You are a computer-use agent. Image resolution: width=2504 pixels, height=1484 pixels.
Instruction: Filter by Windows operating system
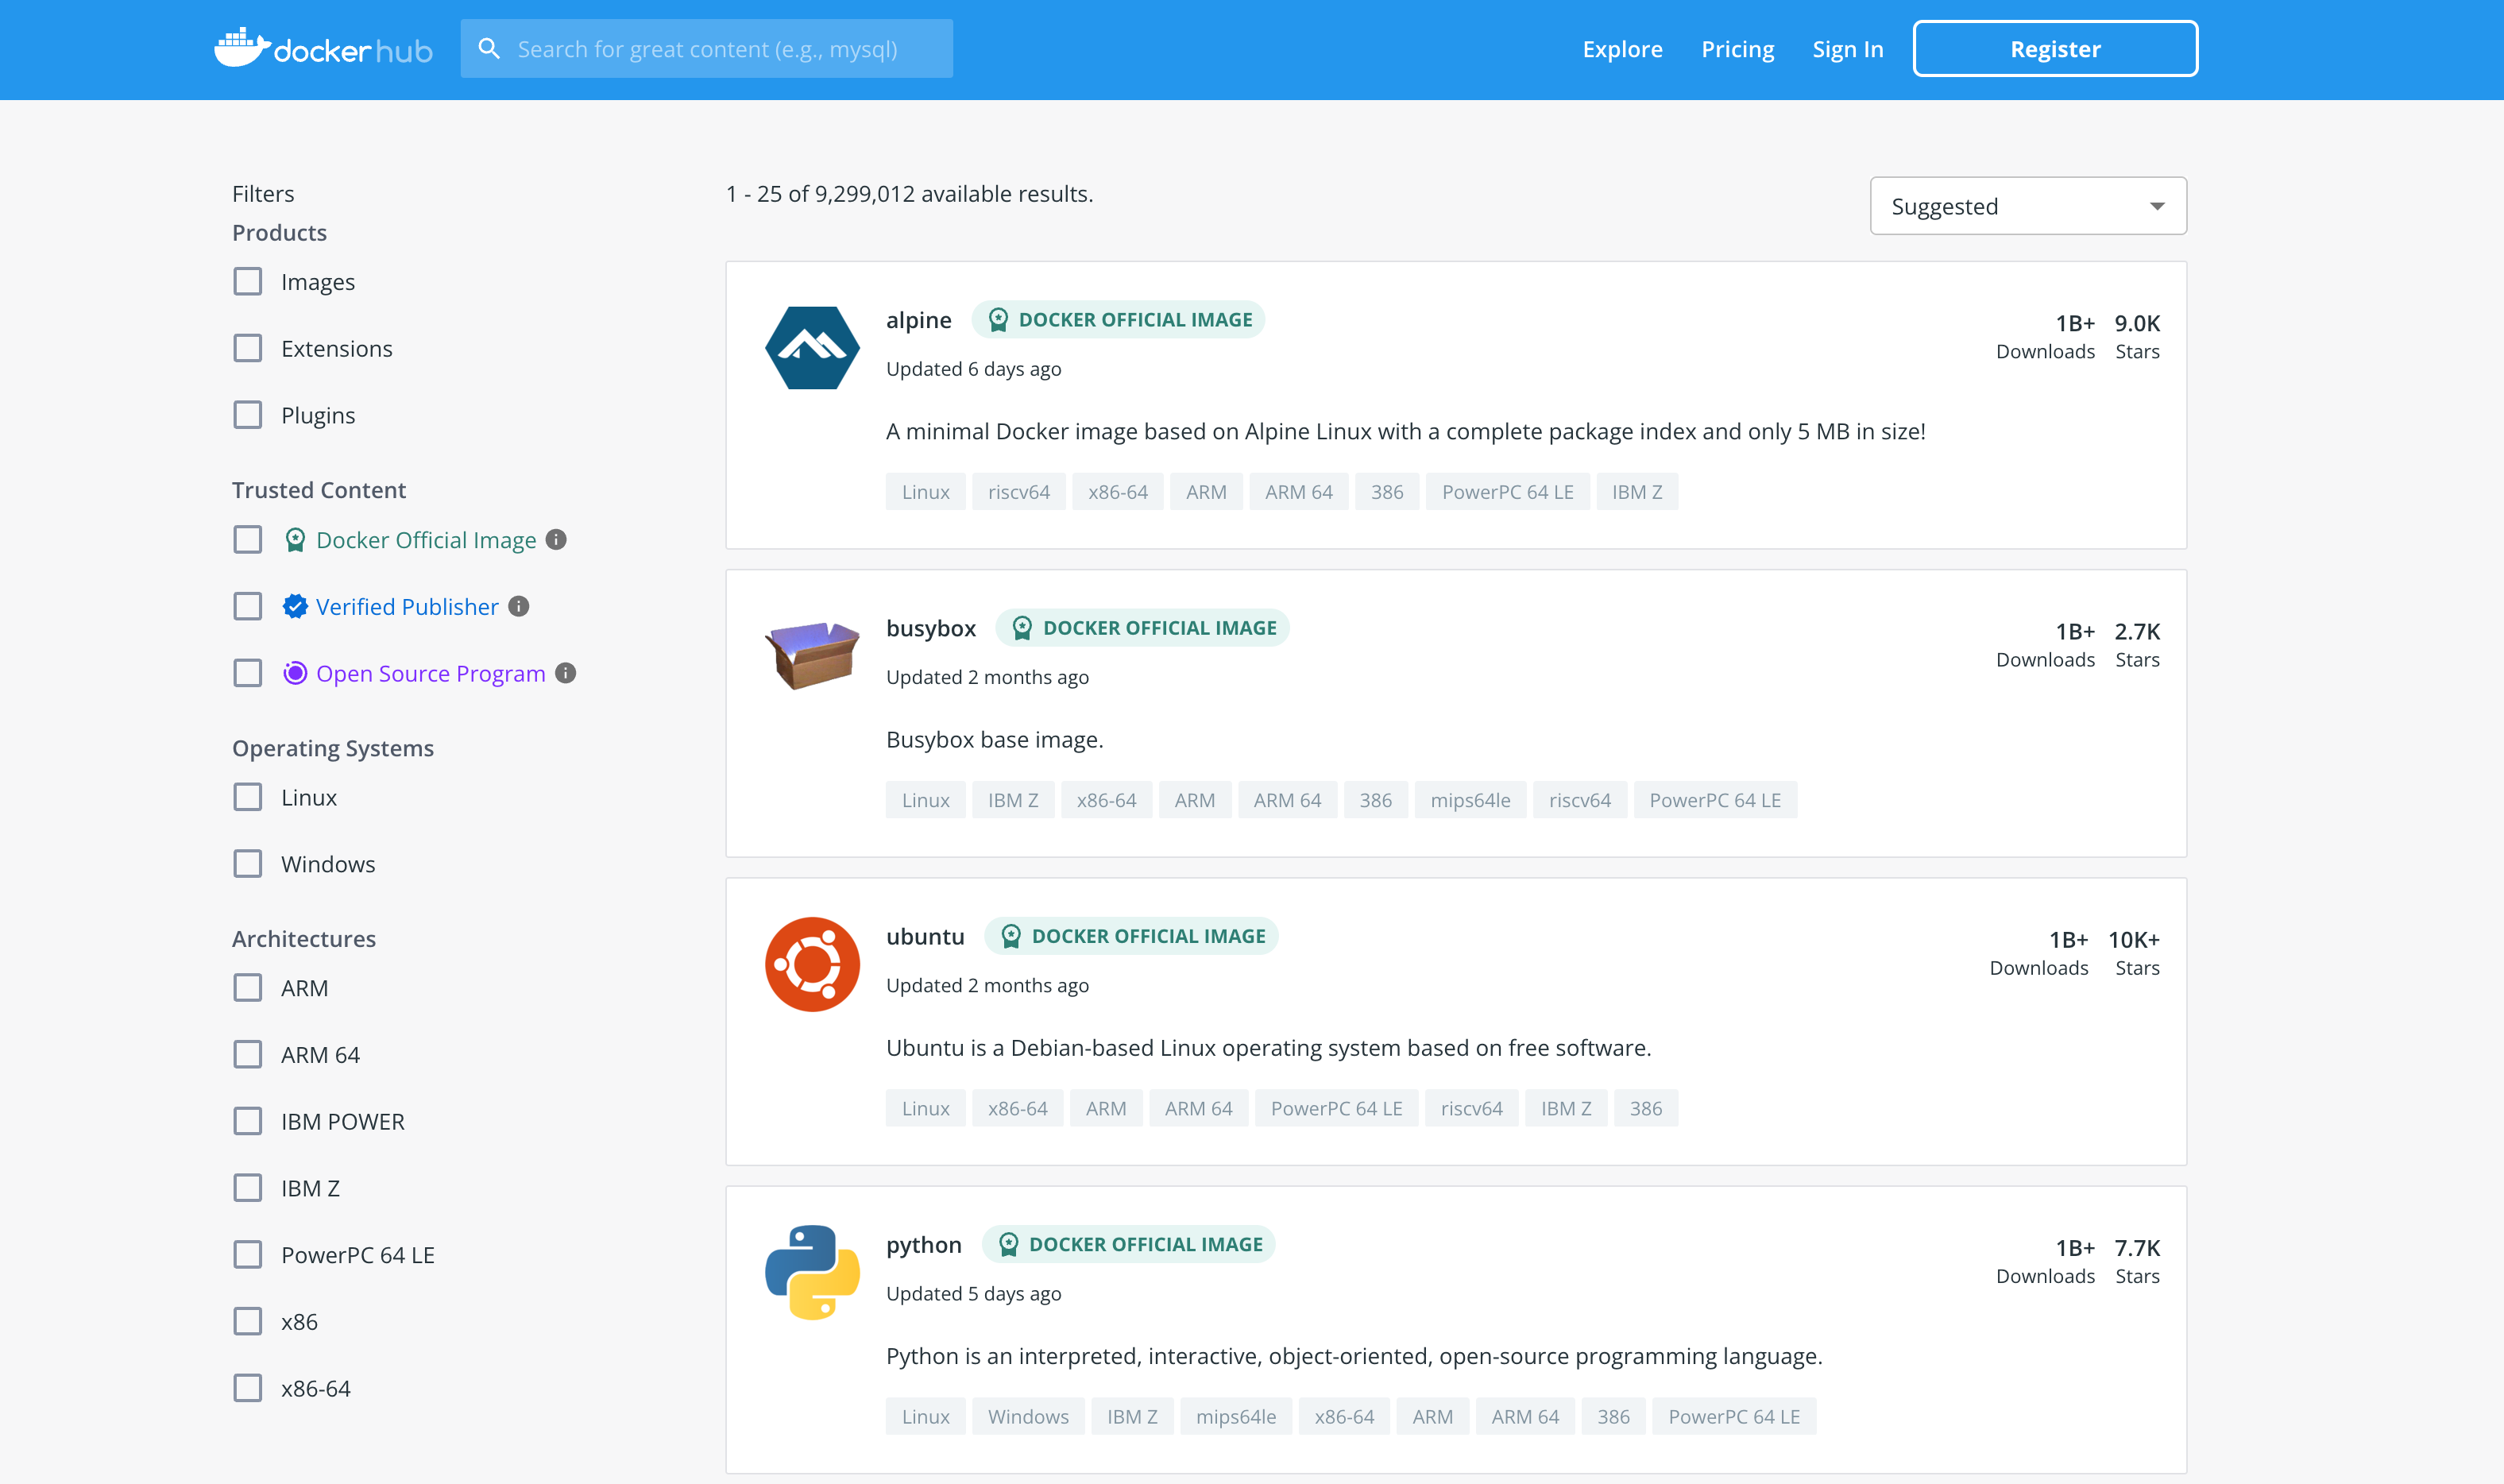click(x=248, y=864)
